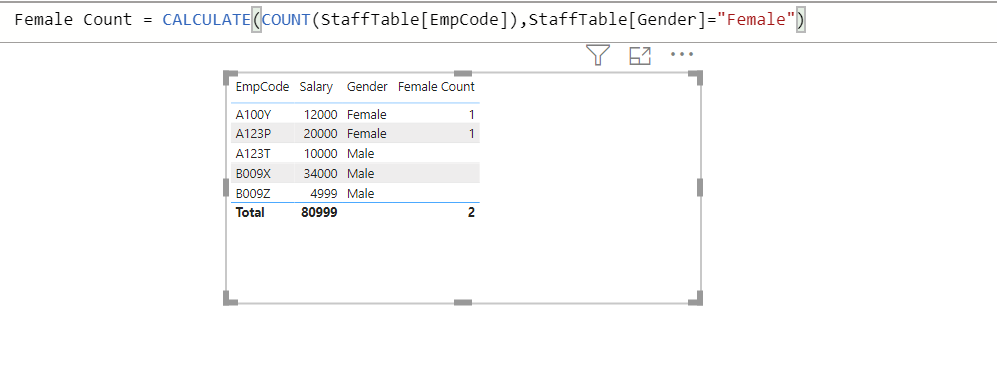Click the left-middle resize handle of the visual
Image resolution: width=997 pixels, height=367 pixels.
[x=226, y=188]
